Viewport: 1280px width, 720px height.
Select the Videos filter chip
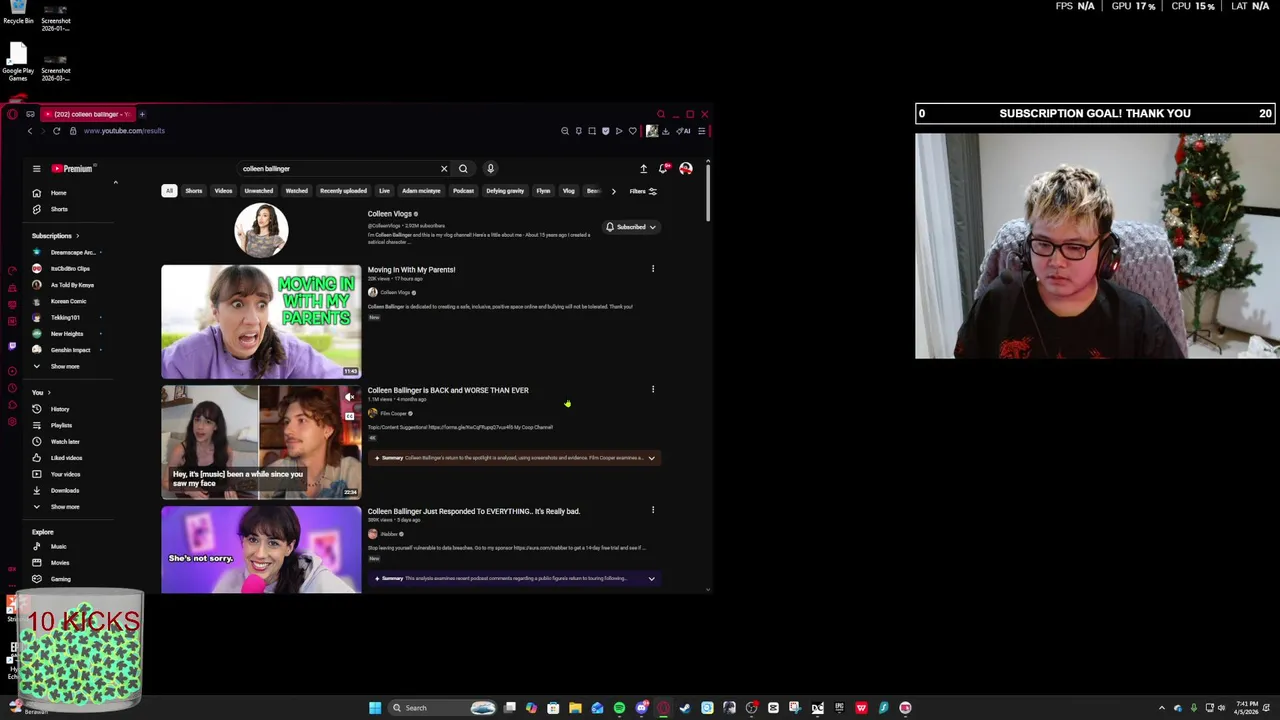(x=223, y=191)
